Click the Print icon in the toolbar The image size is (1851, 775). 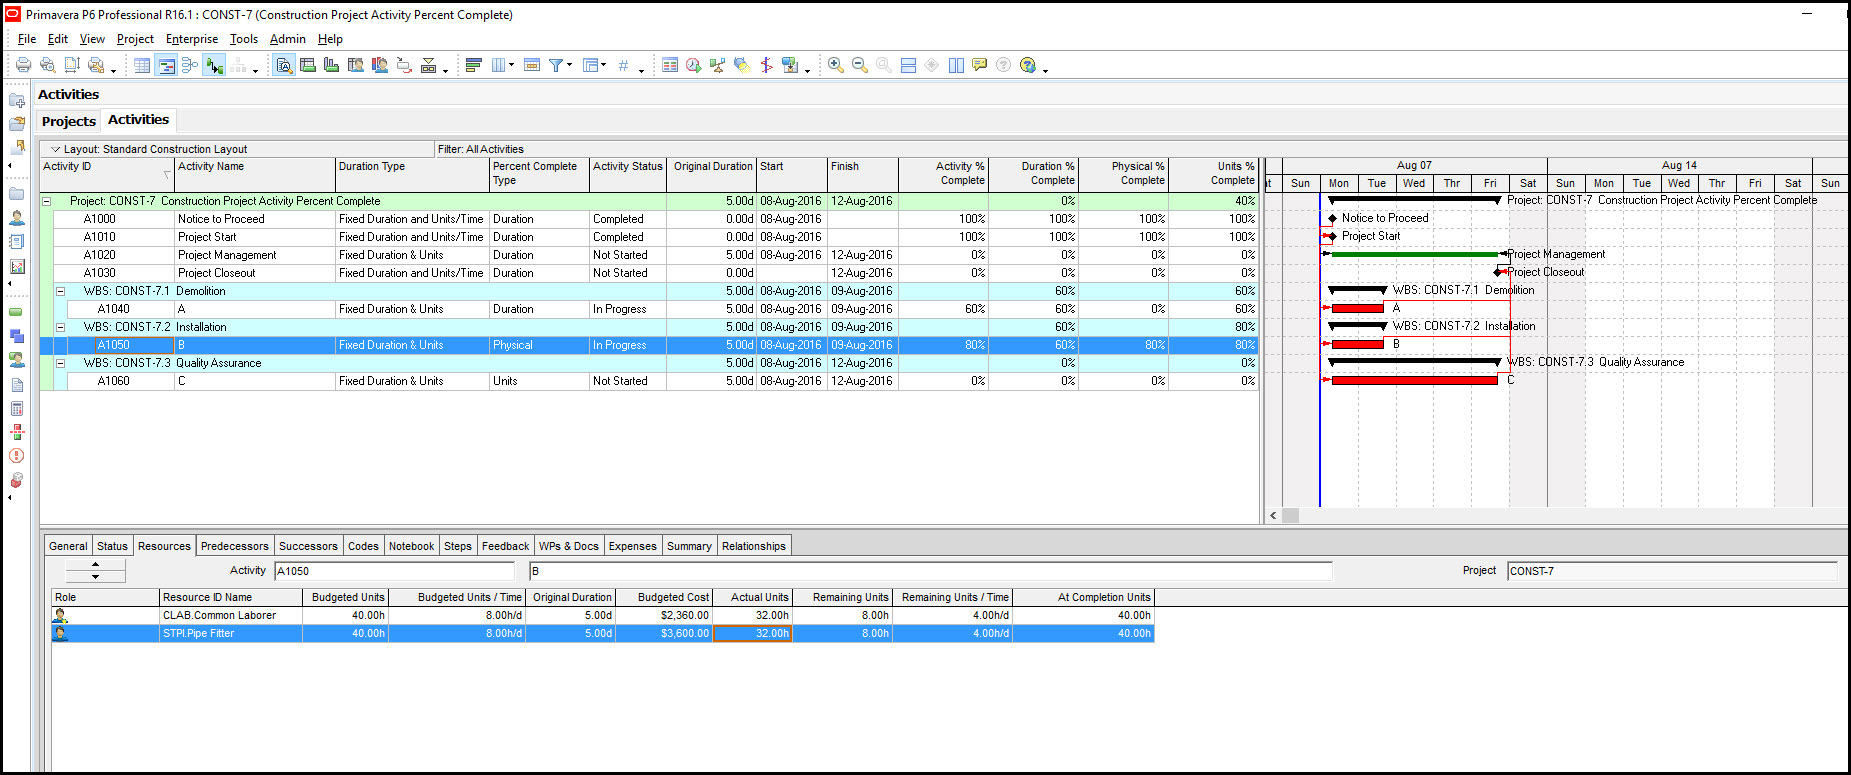click(24, 65)
